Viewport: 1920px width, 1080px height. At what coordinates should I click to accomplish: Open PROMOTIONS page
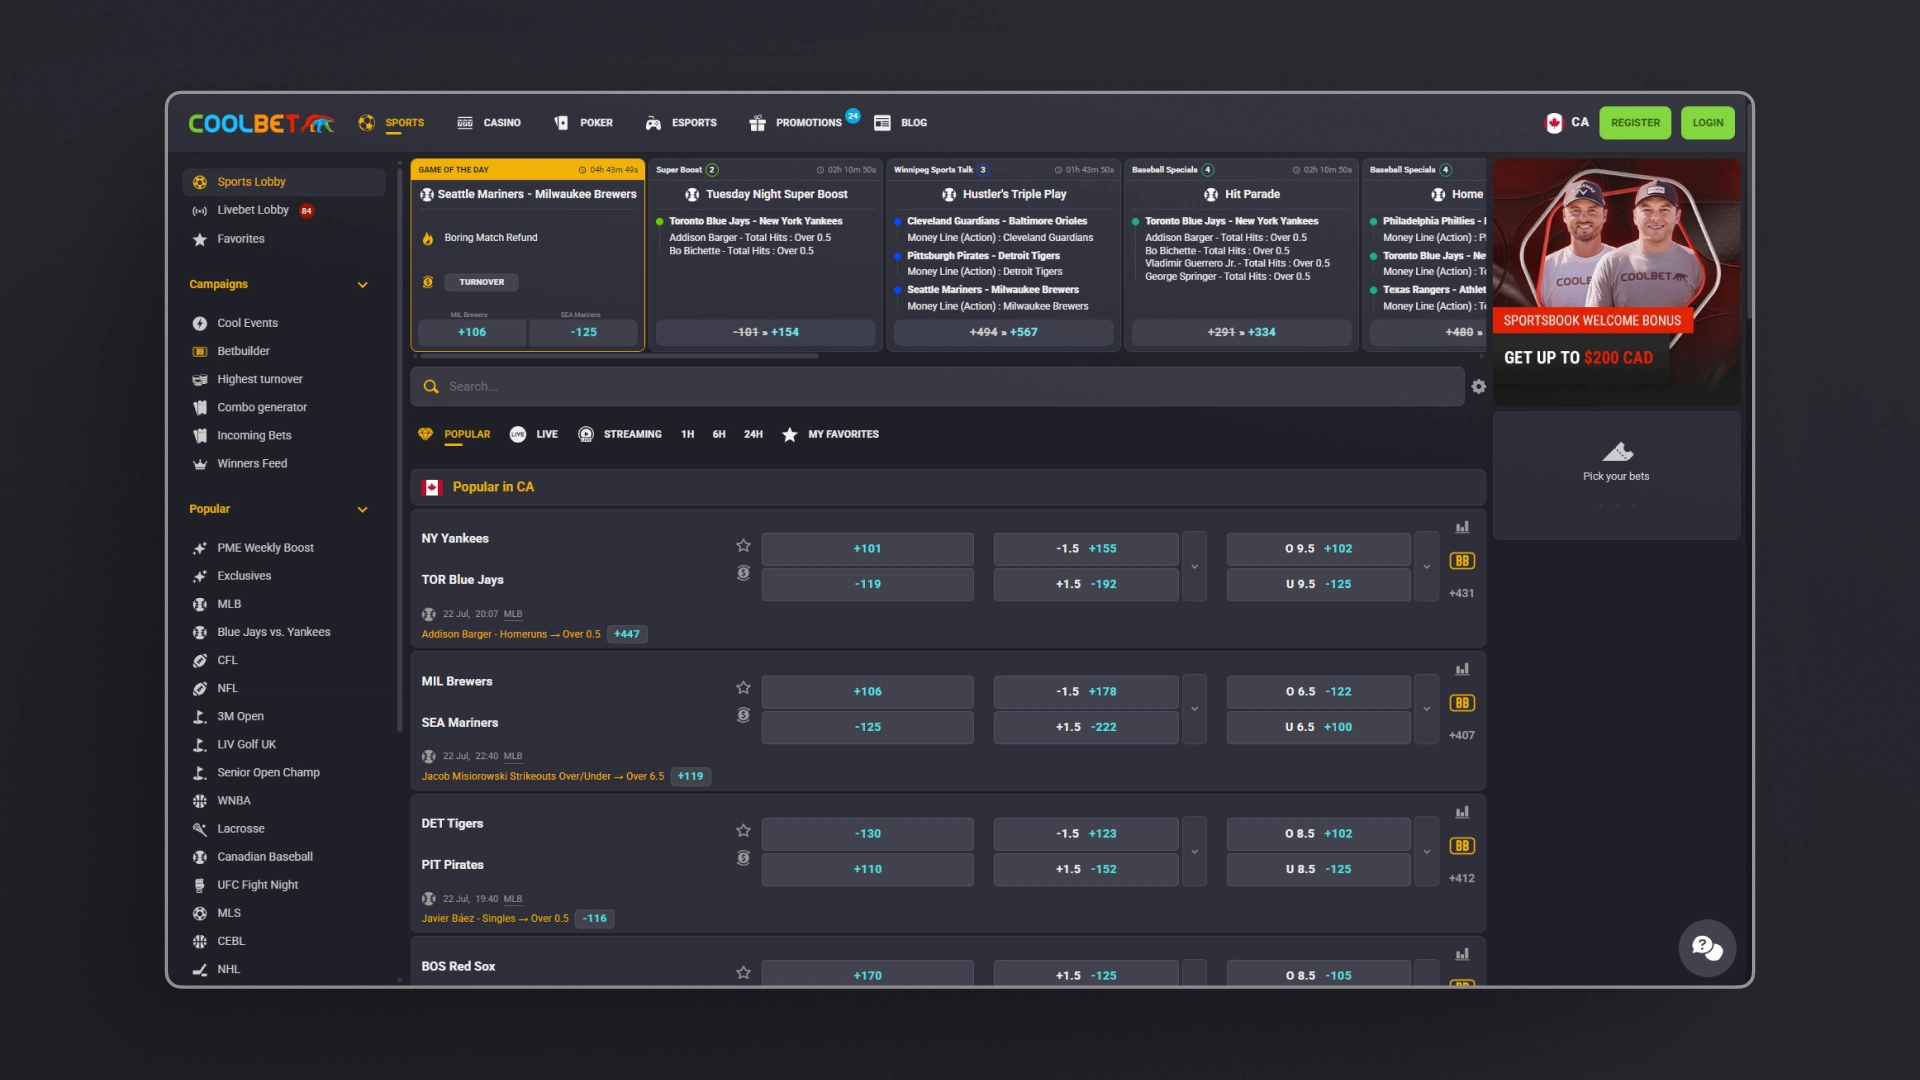point(796,123)
